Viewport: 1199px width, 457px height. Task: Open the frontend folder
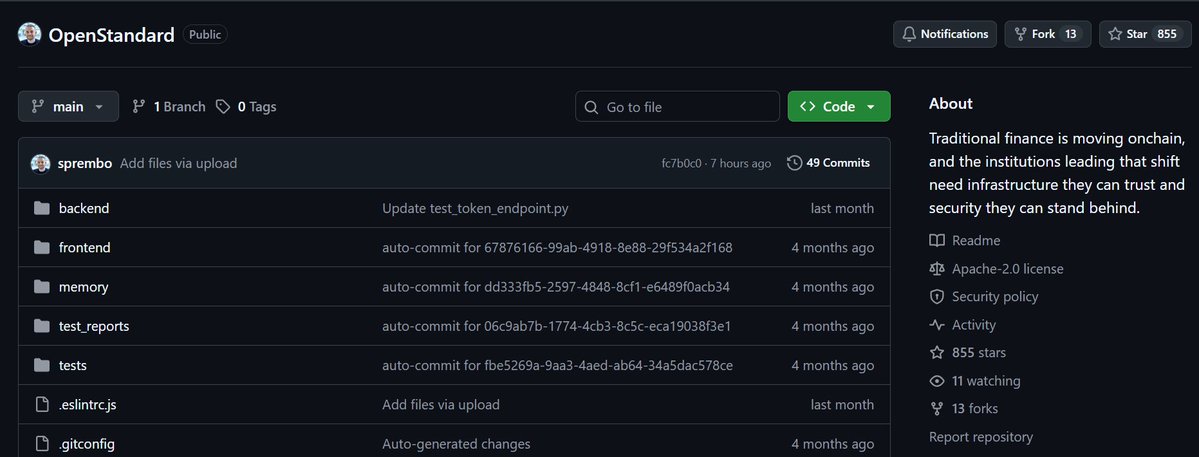pos(85,248)
